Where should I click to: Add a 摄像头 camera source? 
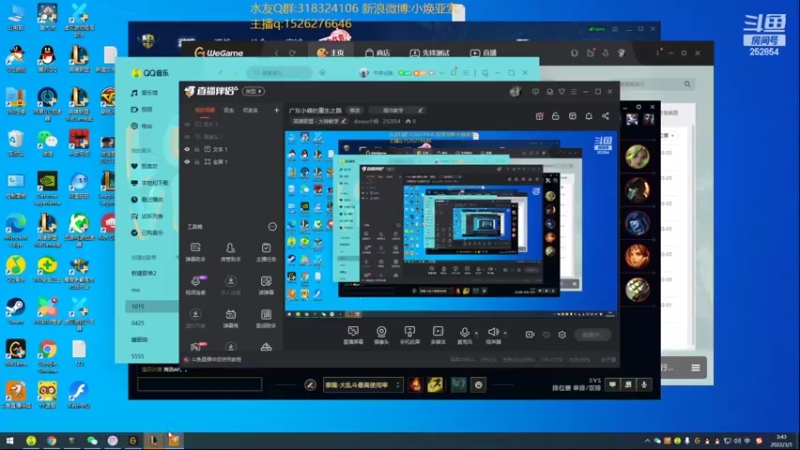pyautogui.click(x=381, y=335)
